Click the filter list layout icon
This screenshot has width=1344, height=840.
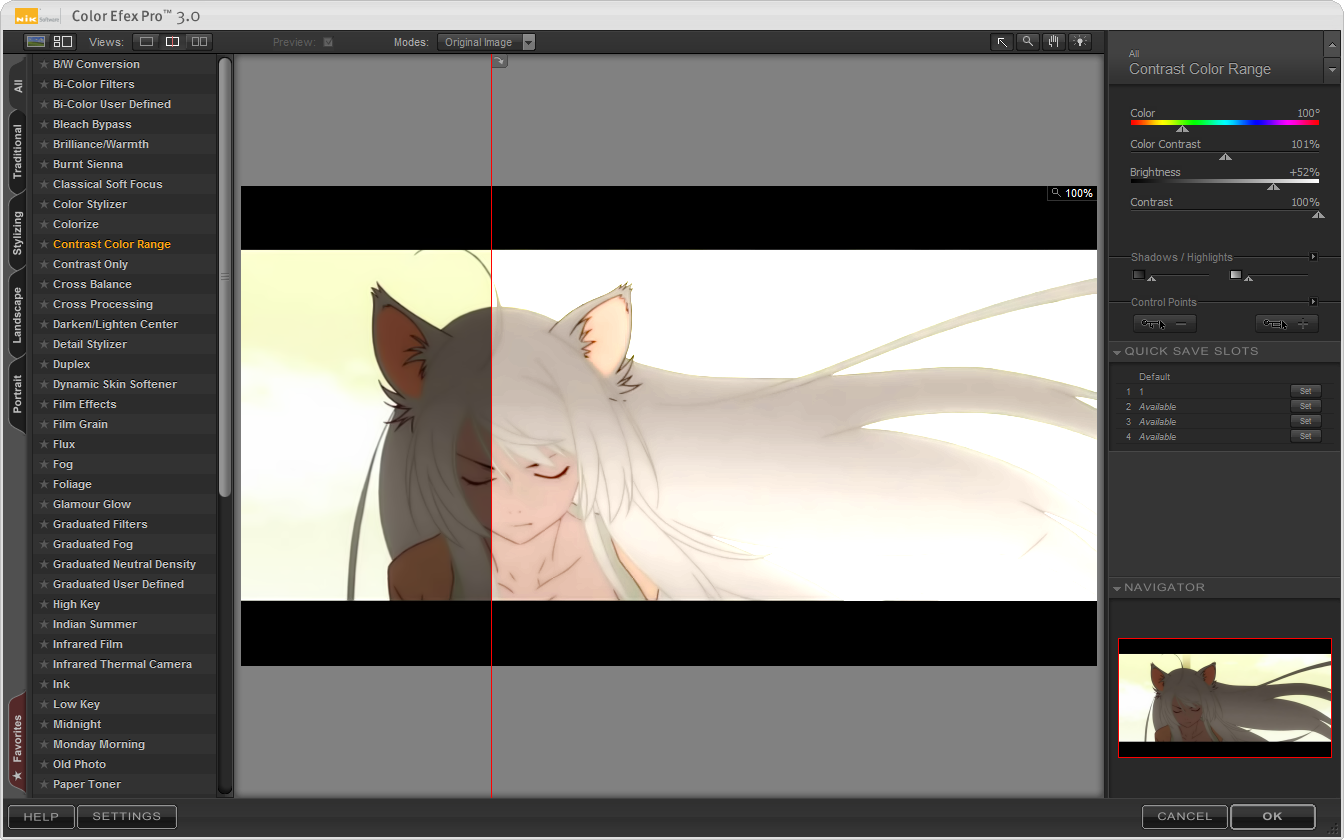63,42
